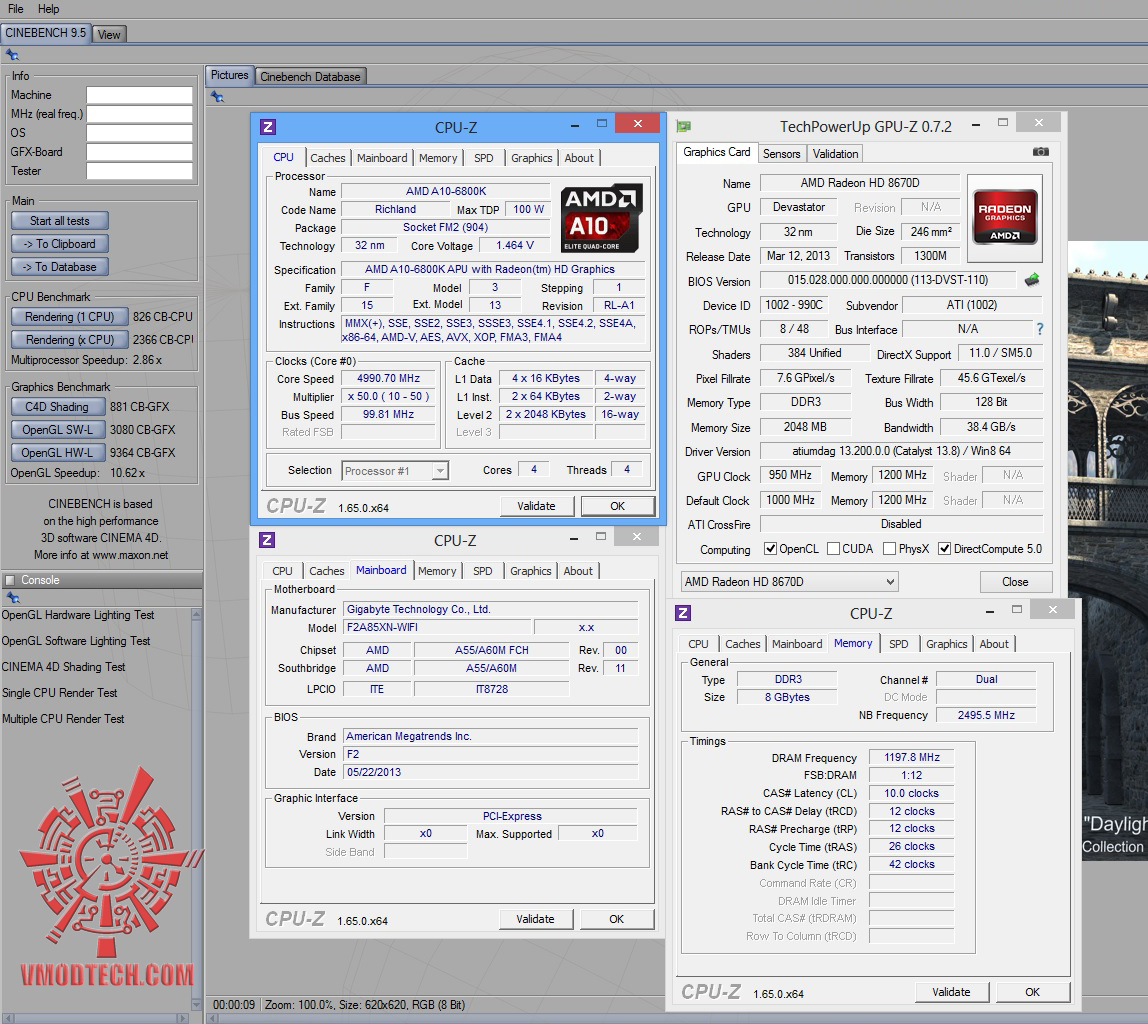Run the C4D Shading benchmark

(57, 407)
